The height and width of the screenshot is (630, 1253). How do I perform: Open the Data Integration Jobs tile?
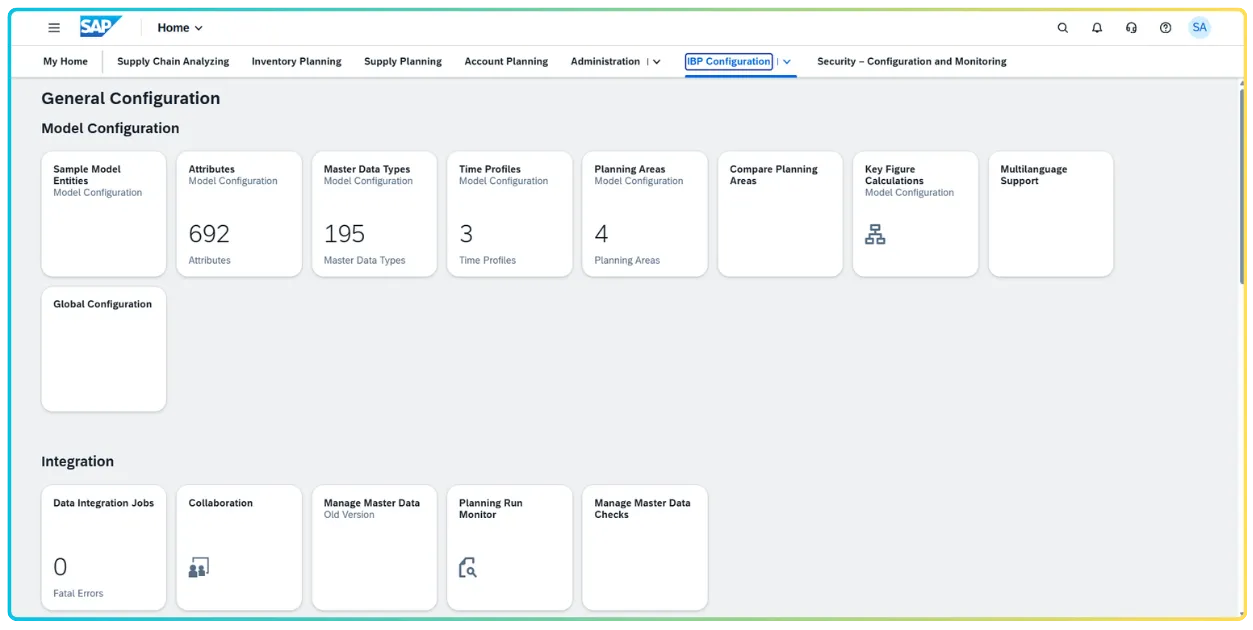103,547
